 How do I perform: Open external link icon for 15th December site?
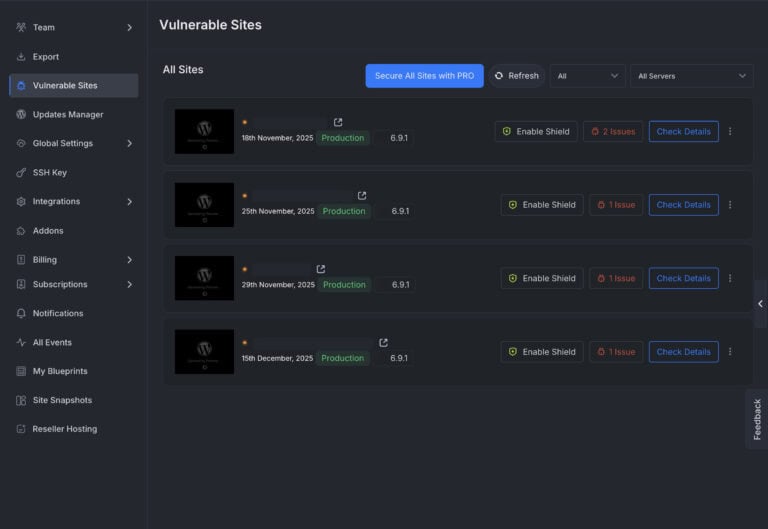pyautogui.click(x=383, y=342)
